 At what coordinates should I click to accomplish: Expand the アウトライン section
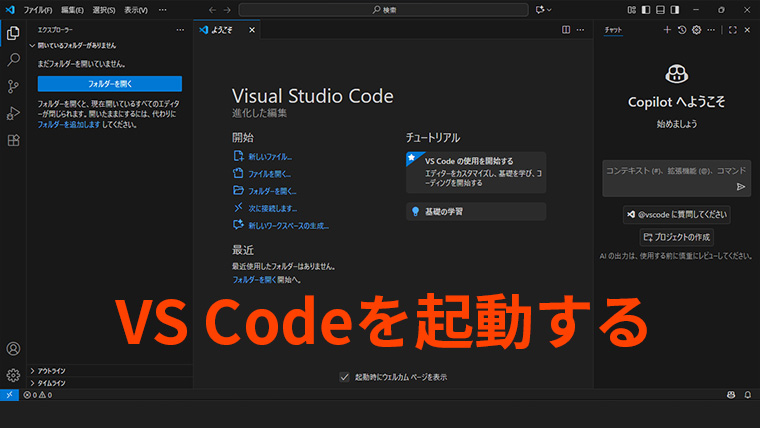(52, 370)
